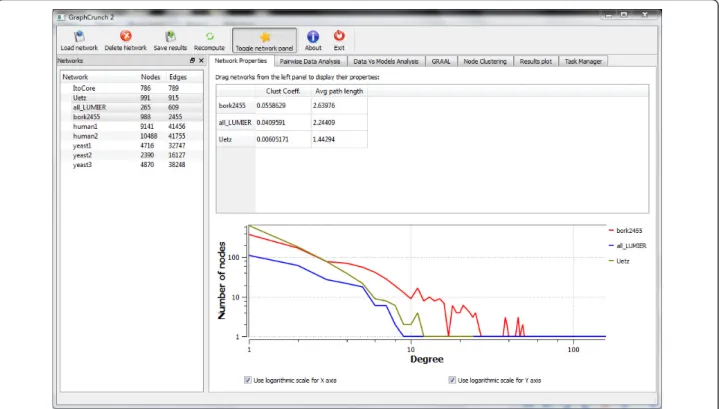The image size is (719, 409).
Task: Select the bork2455 network in list
Action: pyautogui.click(x=132, y=117)
